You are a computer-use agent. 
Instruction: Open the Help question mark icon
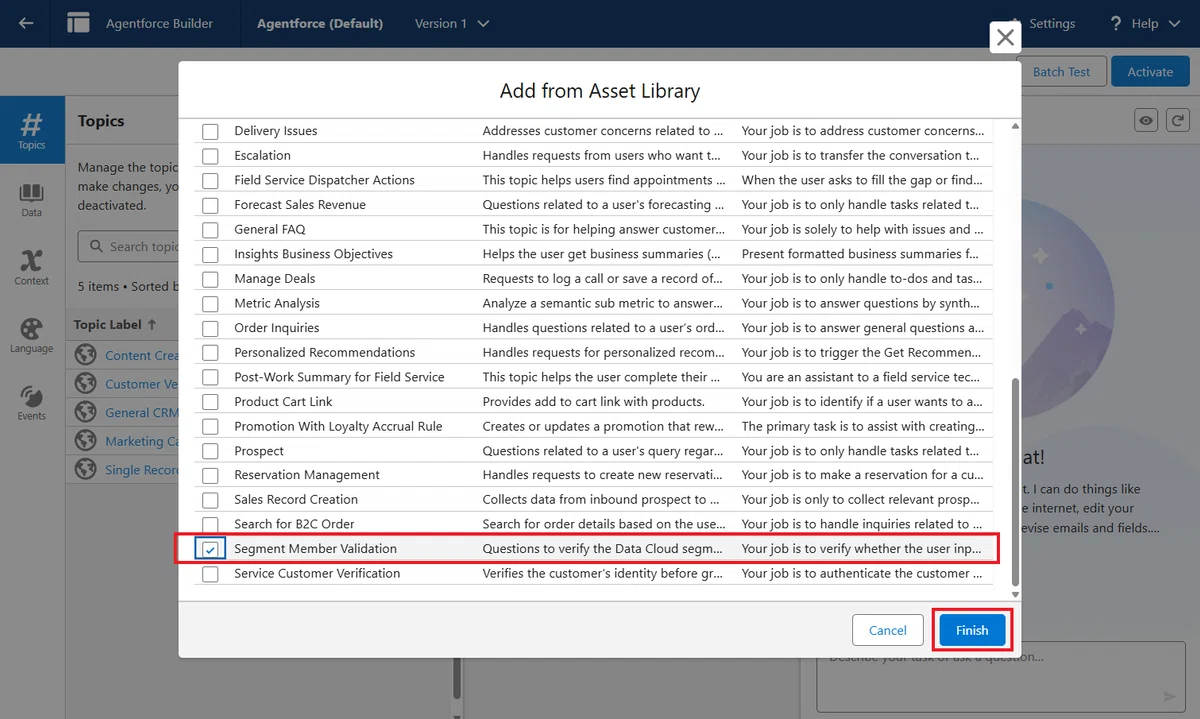click(x=1116, y=23)
